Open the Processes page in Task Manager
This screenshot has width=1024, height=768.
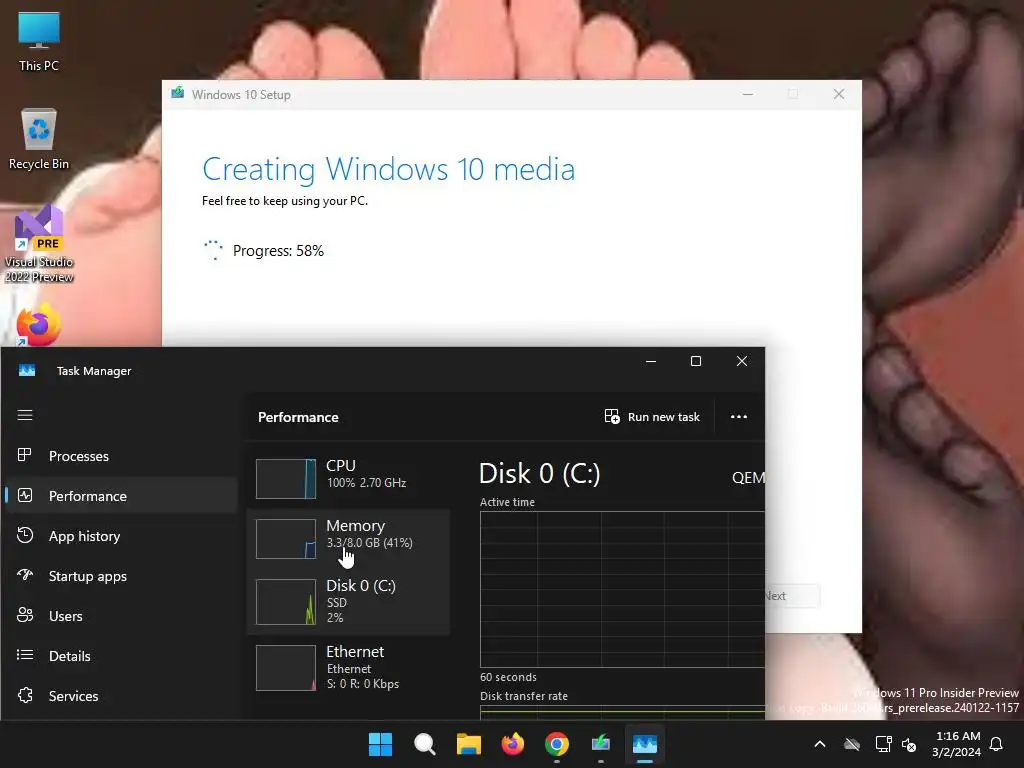click(120, 456)
